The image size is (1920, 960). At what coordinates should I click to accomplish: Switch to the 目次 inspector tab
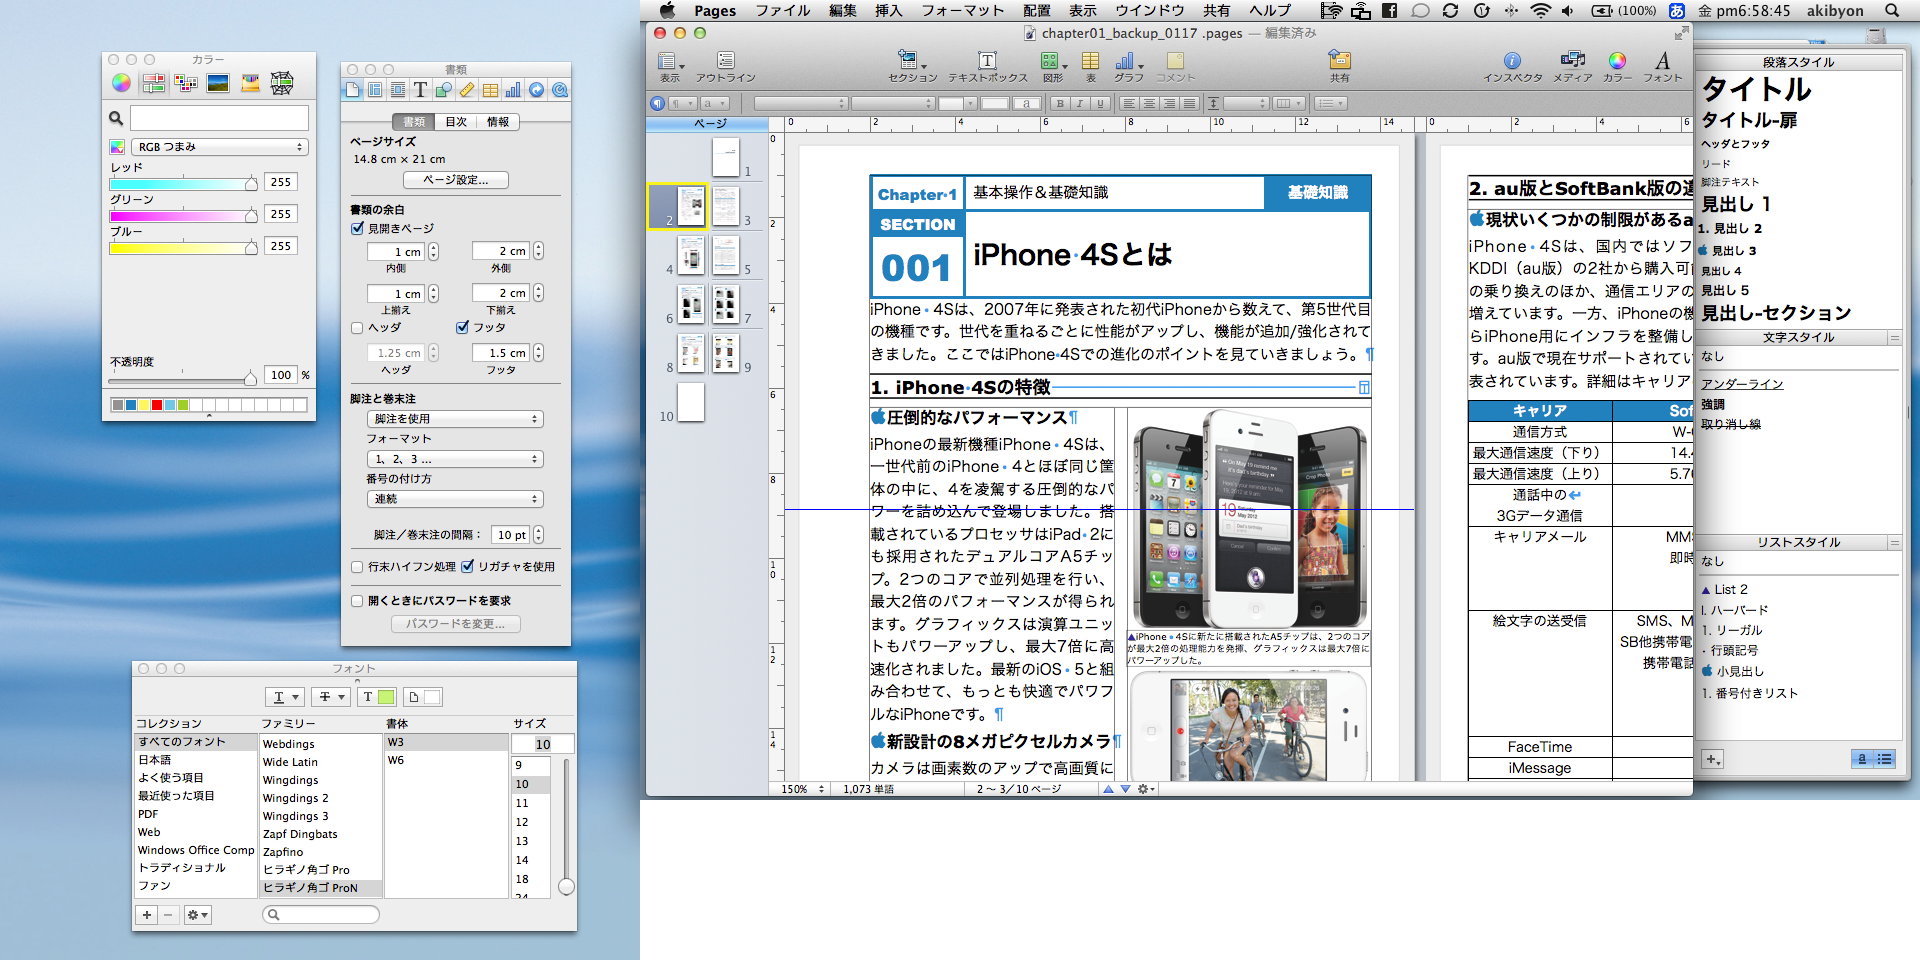pyautogui.click(x=456, y=122)
